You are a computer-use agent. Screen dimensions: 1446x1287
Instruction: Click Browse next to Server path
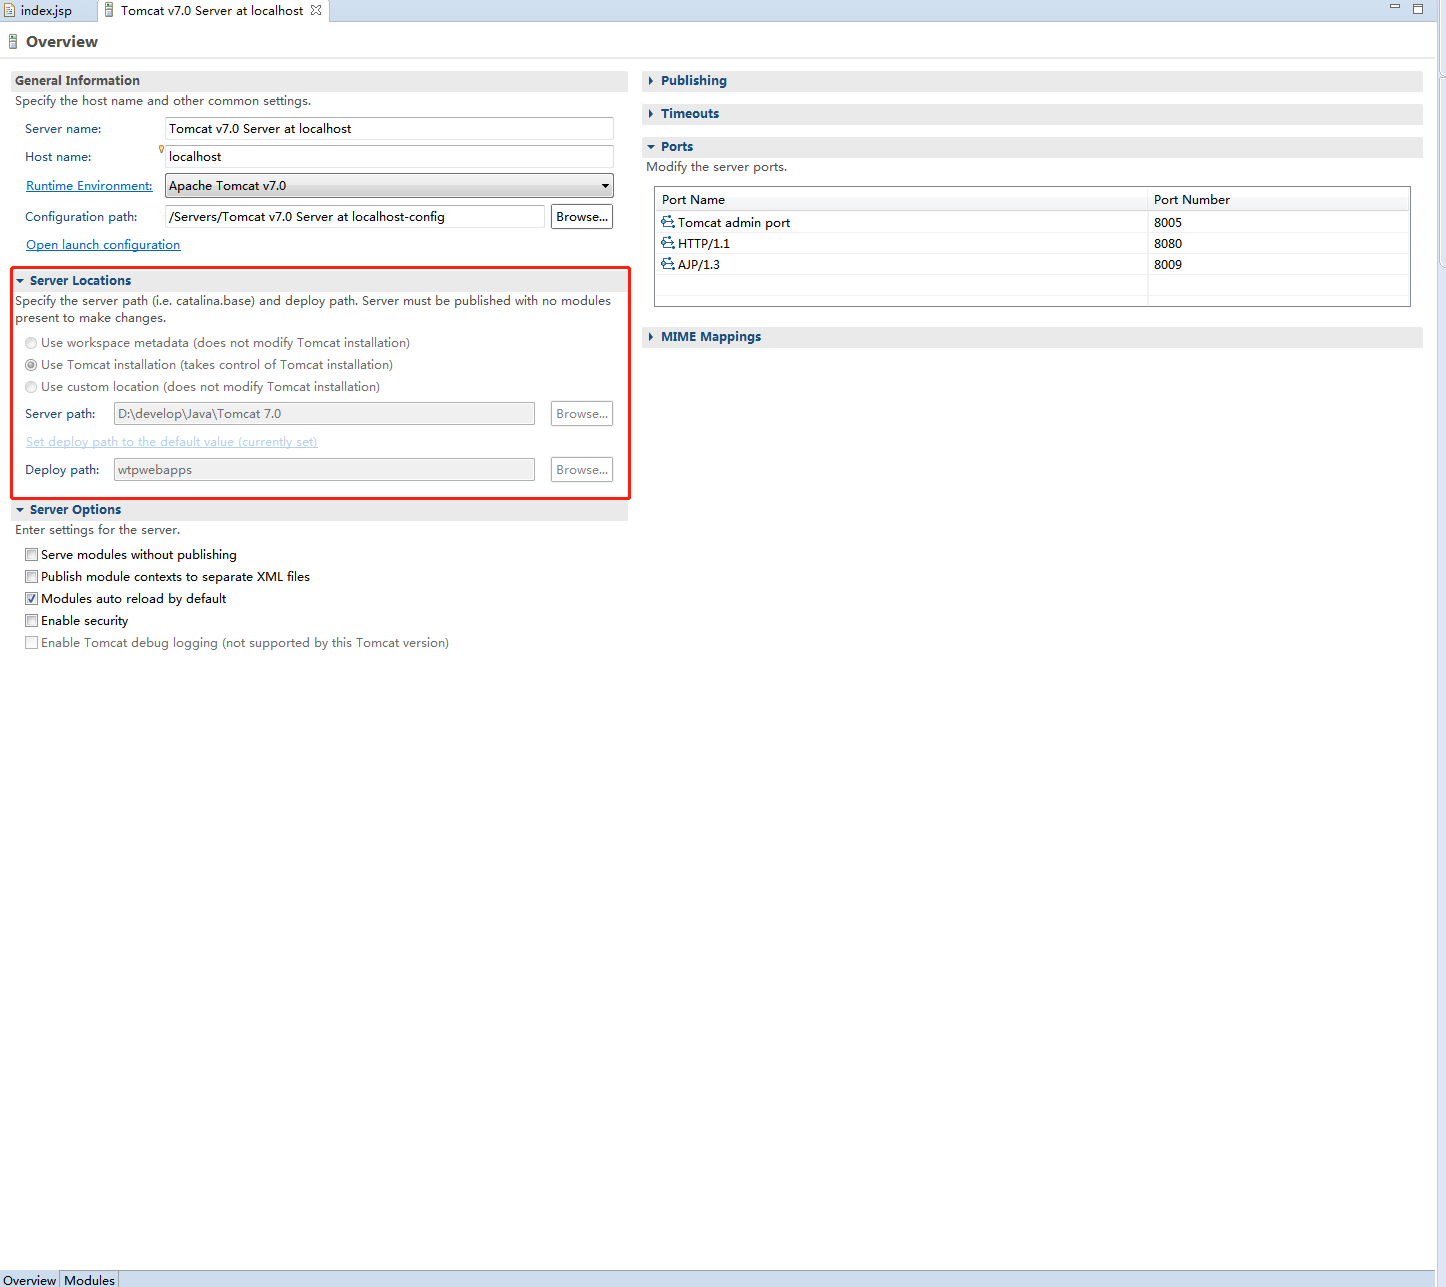[x=582, y=413]
